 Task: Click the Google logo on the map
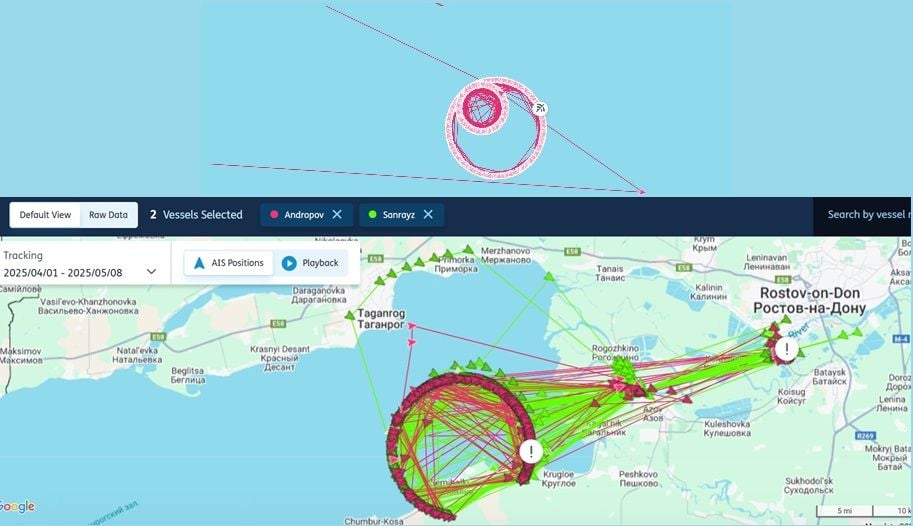[17, 507]
